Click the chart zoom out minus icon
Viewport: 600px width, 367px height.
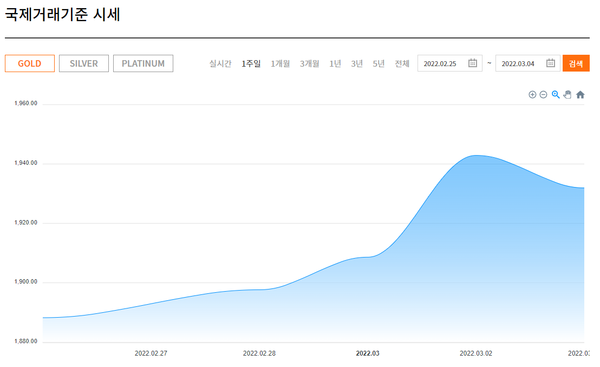click(x=543, y=95)
